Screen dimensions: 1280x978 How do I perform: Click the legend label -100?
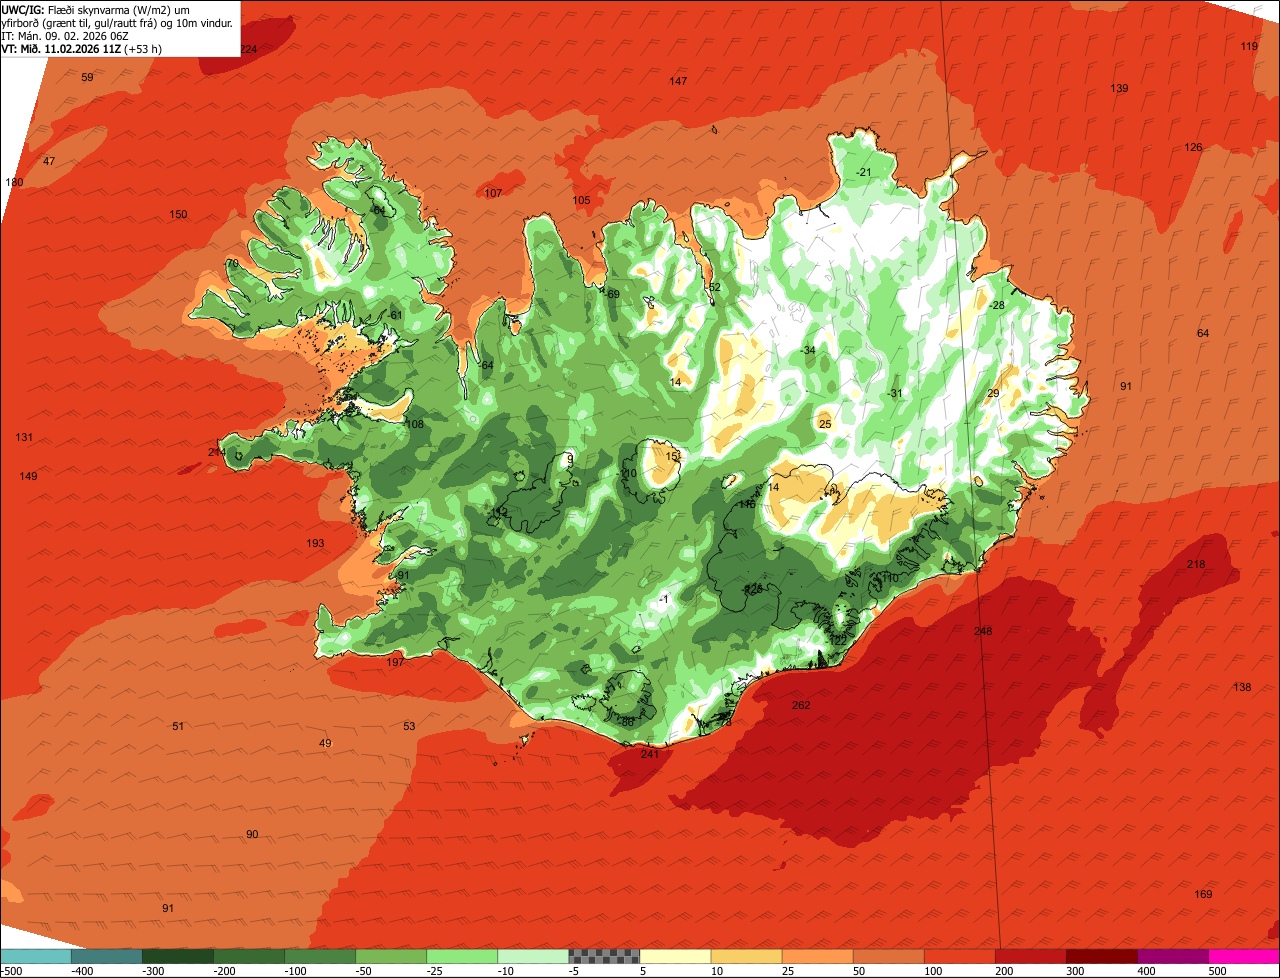pos(296,971)
